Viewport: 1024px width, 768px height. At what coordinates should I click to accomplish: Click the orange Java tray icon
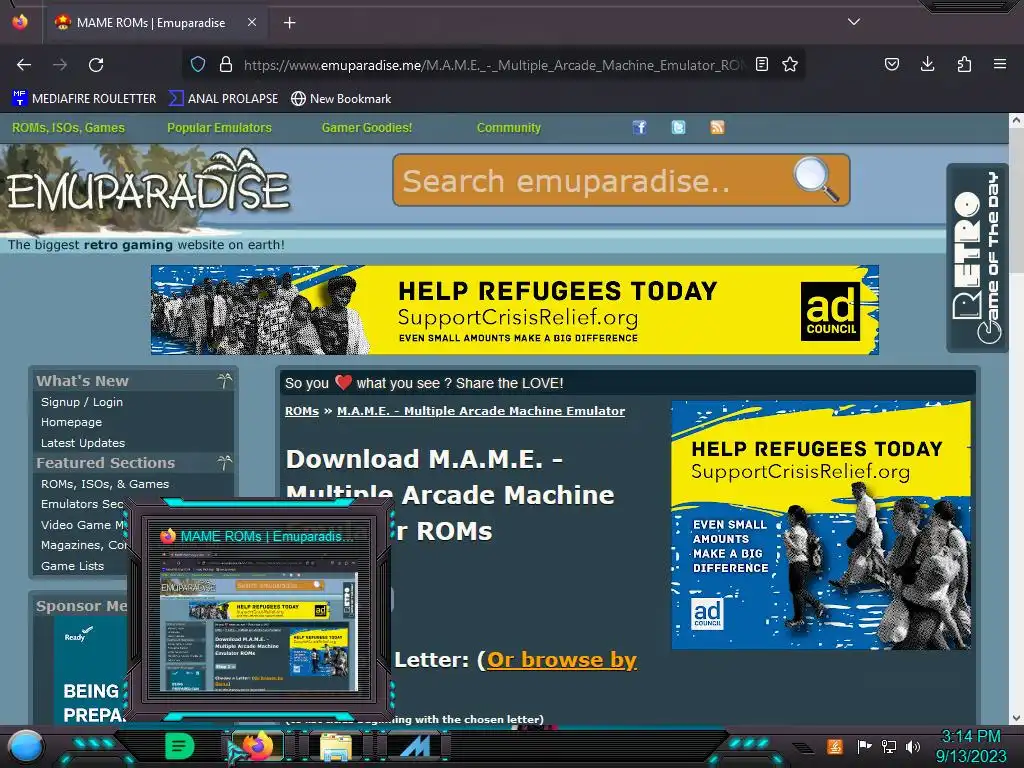(835, 746)
